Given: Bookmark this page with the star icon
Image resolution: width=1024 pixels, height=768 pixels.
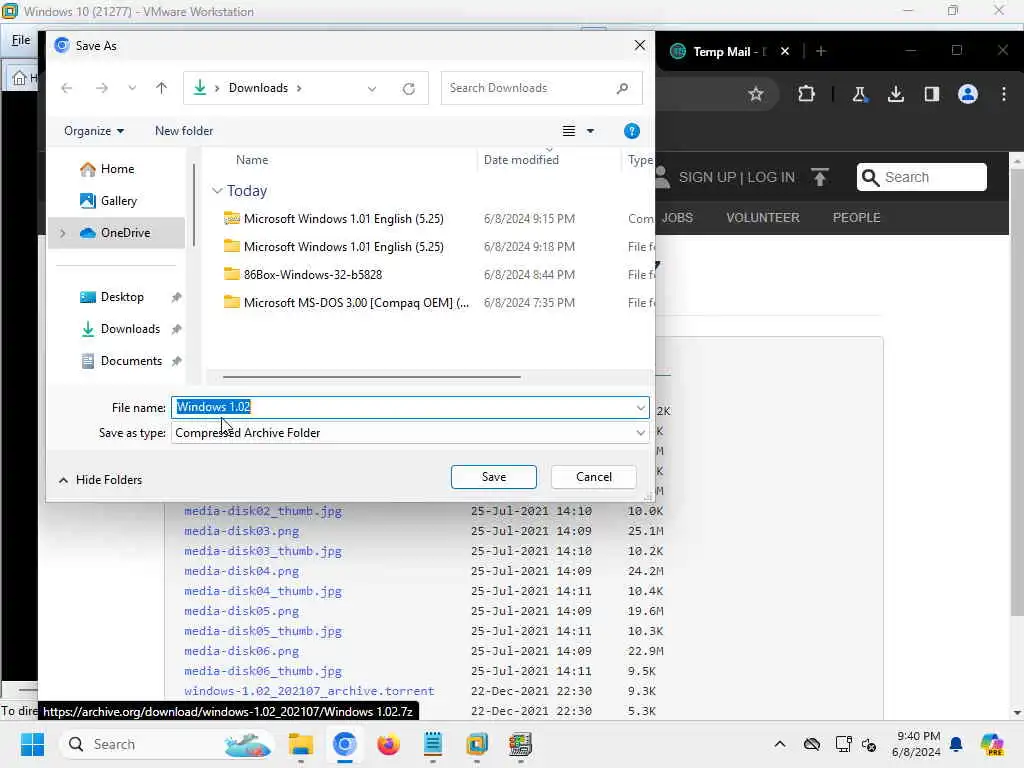Looking at the screenshot, I should click(756, 95).
